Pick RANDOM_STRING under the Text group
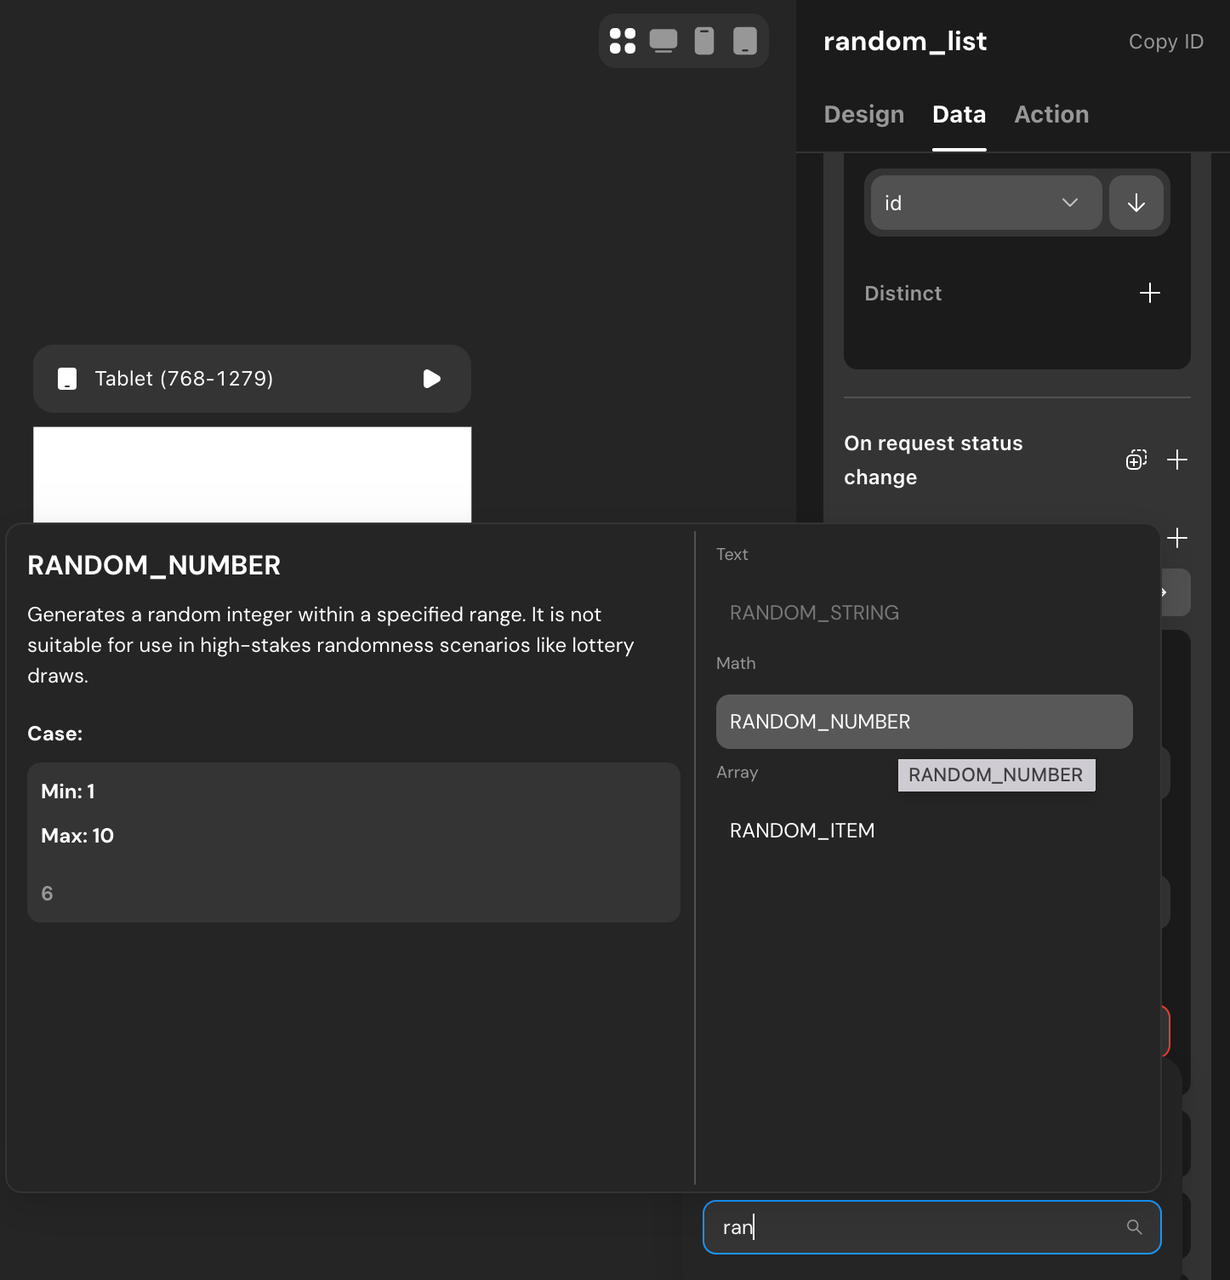This screenshot has height=1280, width=1230. (814, 613)
